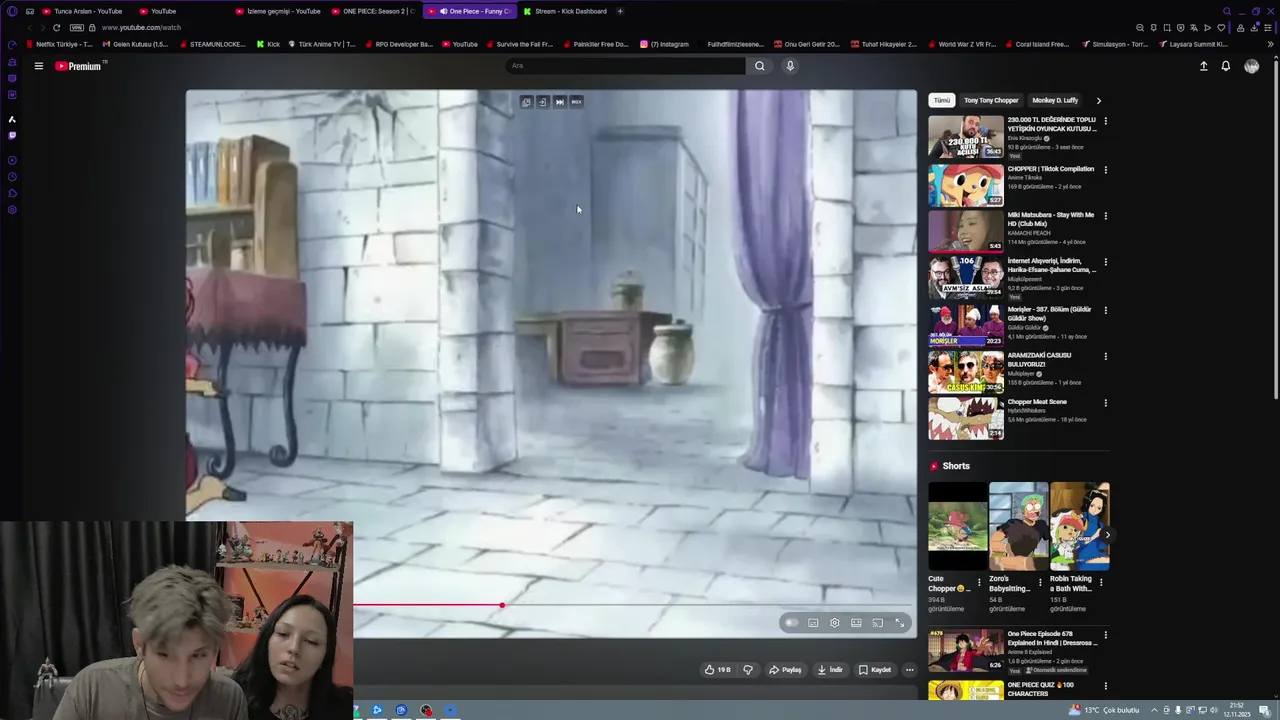Dislike the video
Image resolution: width=1280 pixels, height=720 pixels.
[748, 670]
